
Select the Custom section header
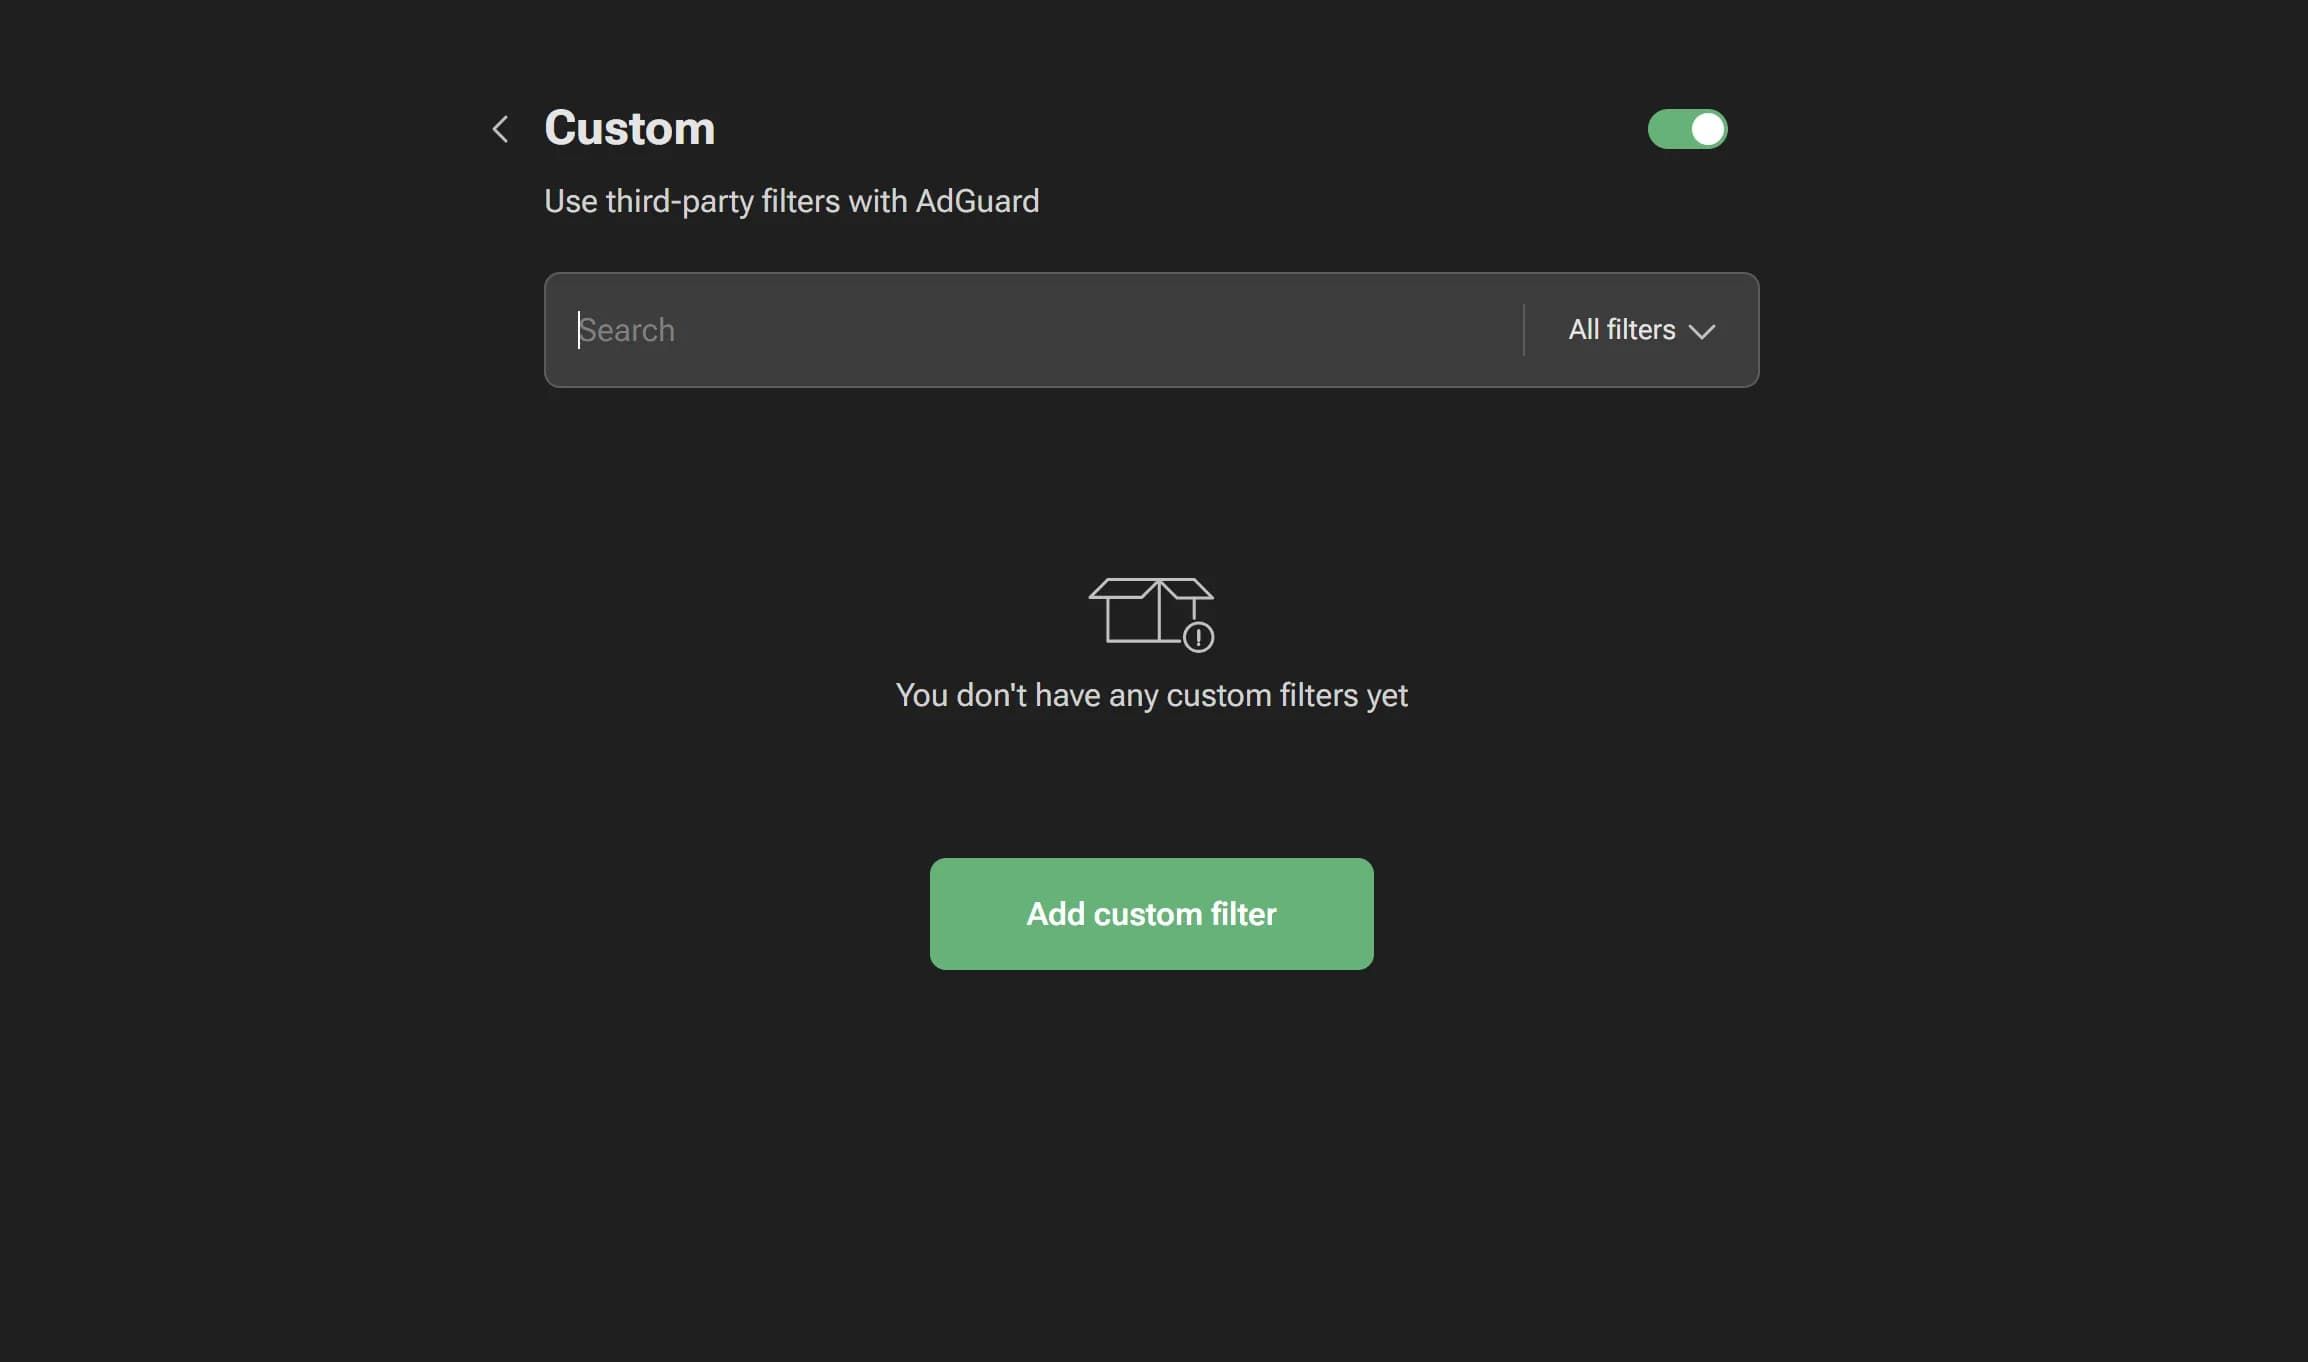point(629,127)
